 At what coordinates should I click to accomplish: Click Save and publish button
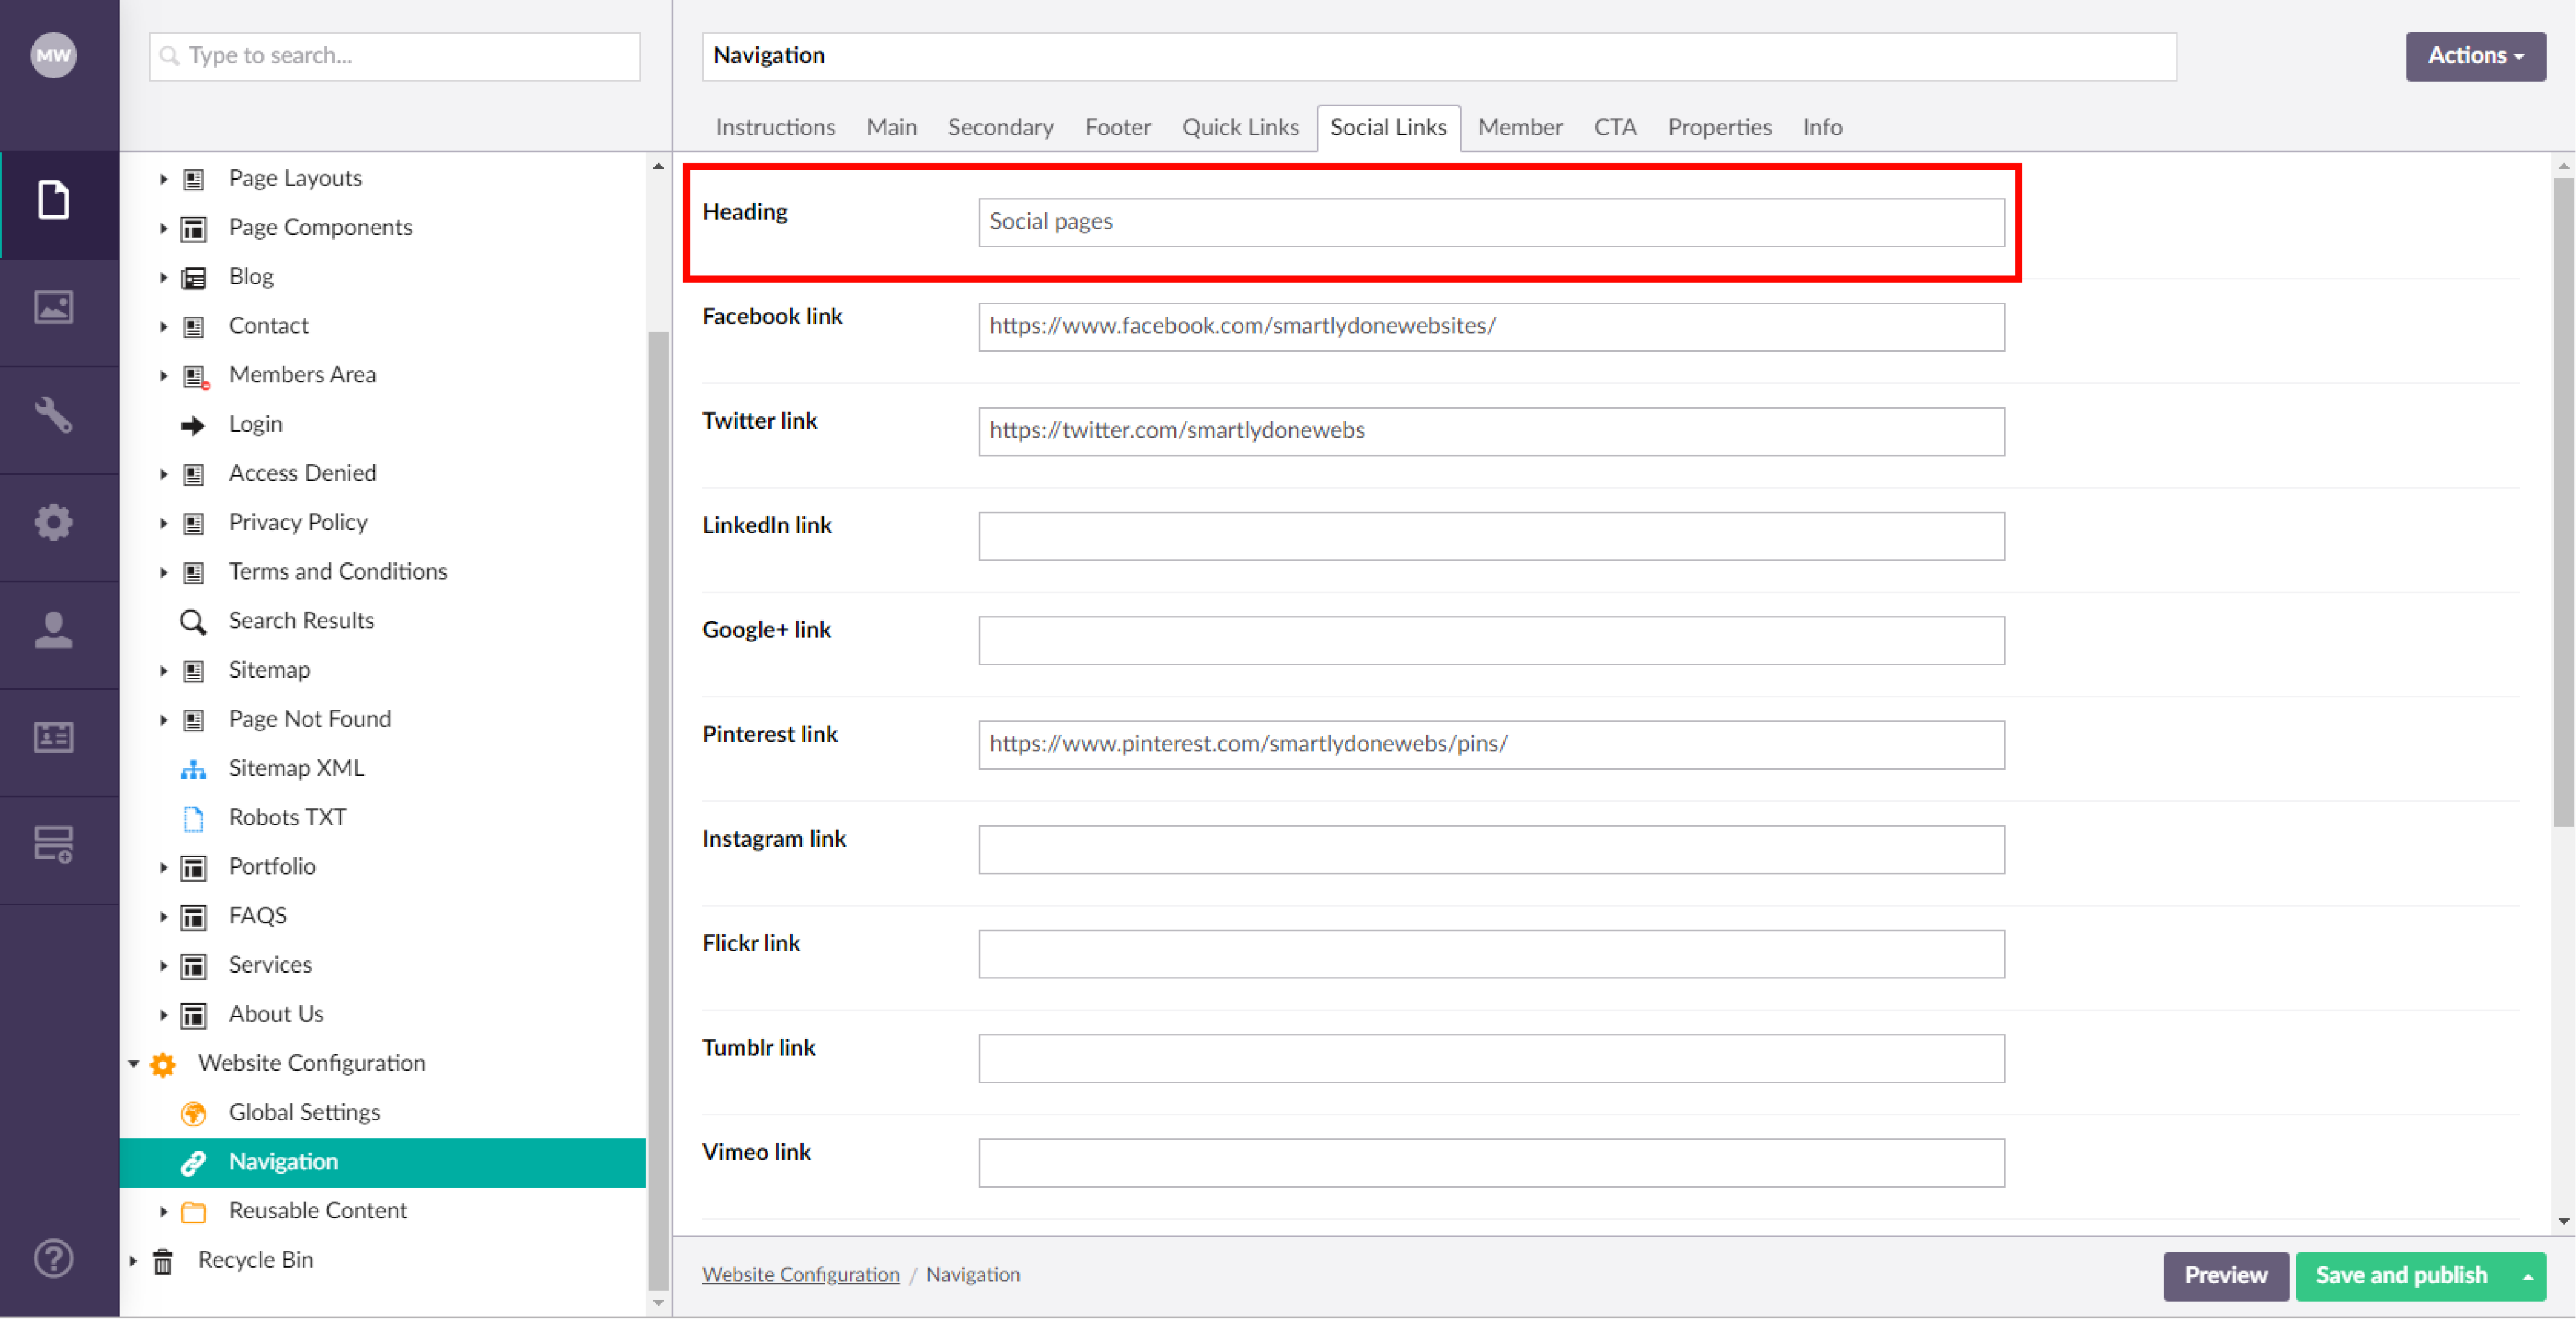point(2401,1277)
